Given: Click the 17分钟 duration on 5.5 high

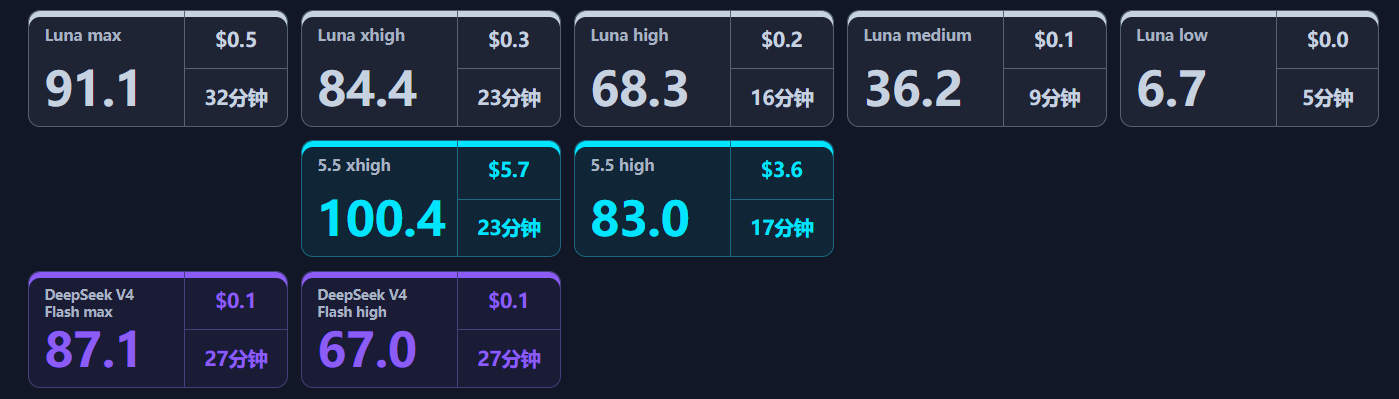Looking at the screenshot, I should [x=782, y=228].
